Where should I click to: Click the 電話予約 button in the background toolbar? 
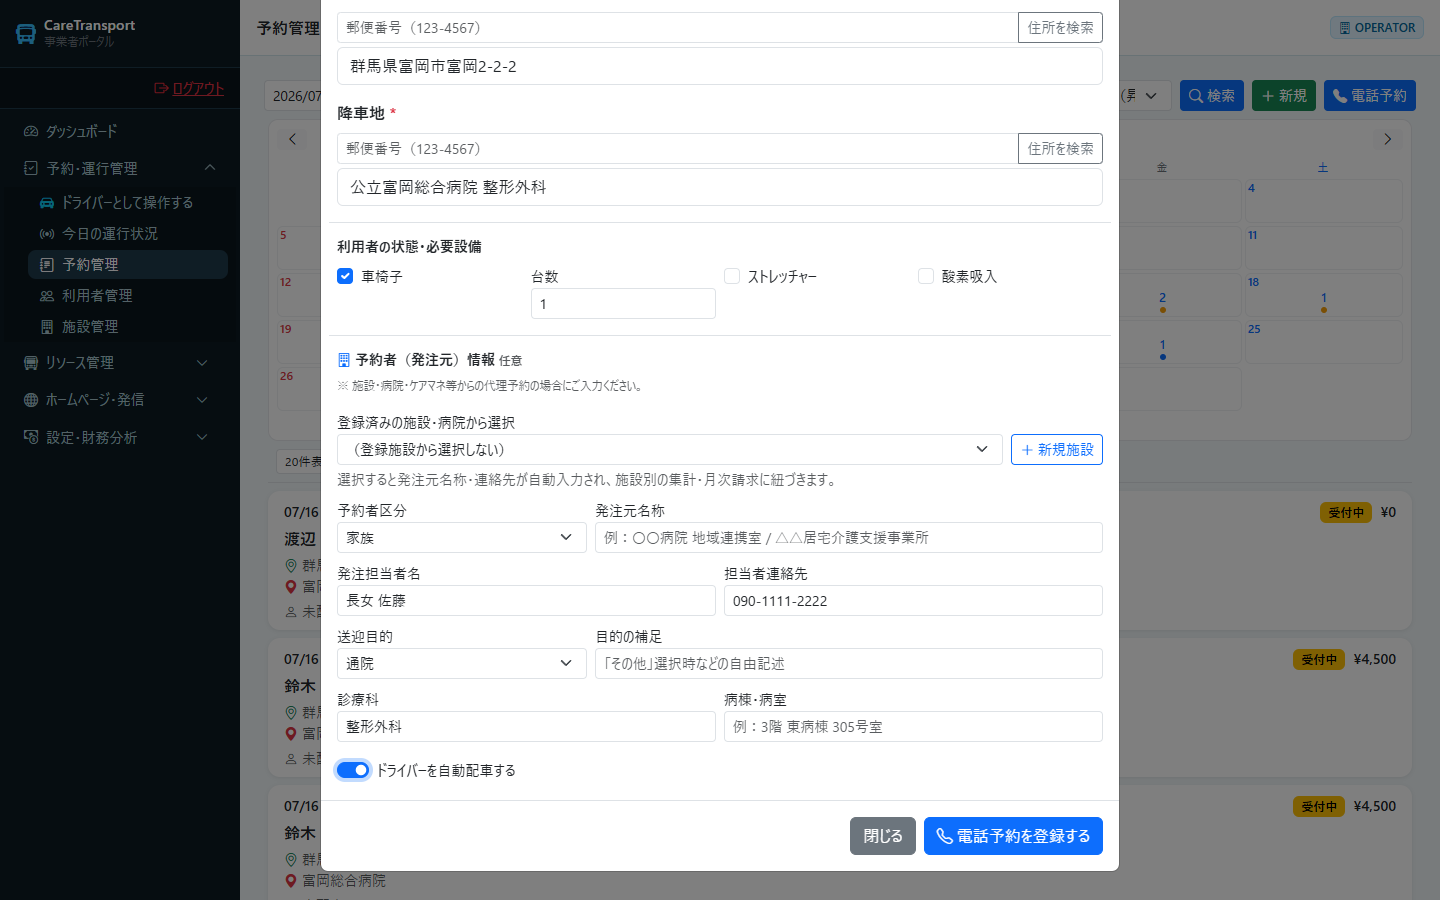pos(1370,95)
